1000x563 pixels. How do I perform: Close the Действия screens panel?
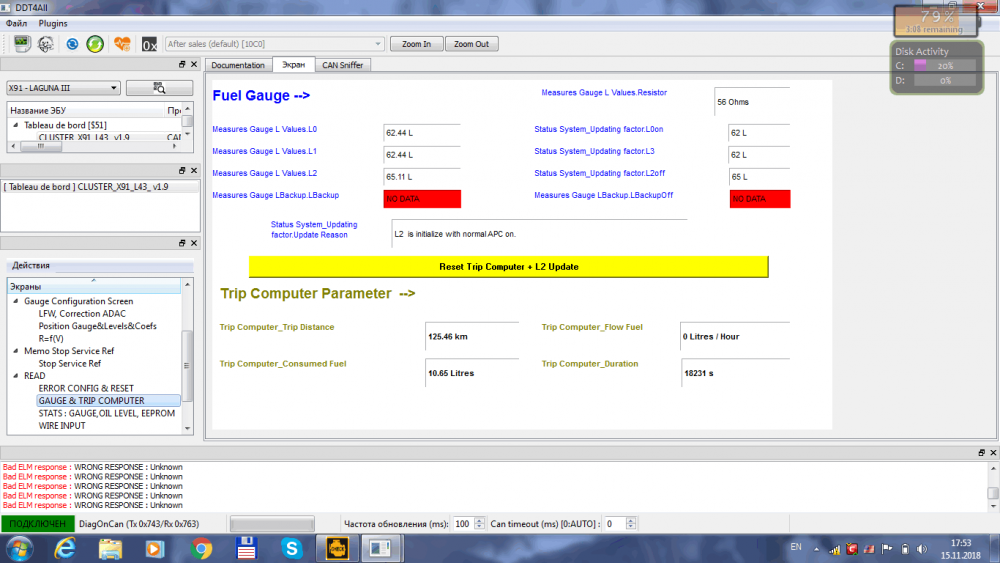coord(194,243)
